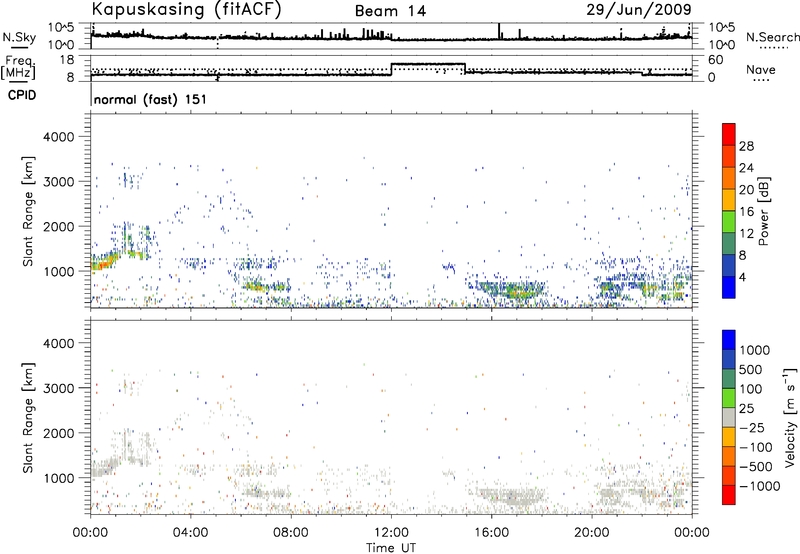Pick the yellow 16–20 dB Power segment
The image size is (800, 554).
729,200
